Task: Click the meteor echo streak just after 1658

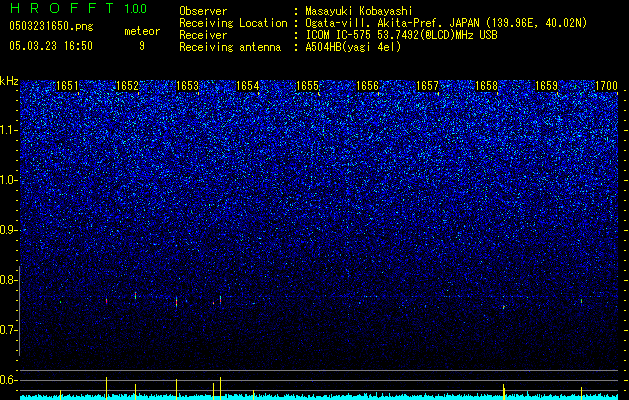Action: 503,307
